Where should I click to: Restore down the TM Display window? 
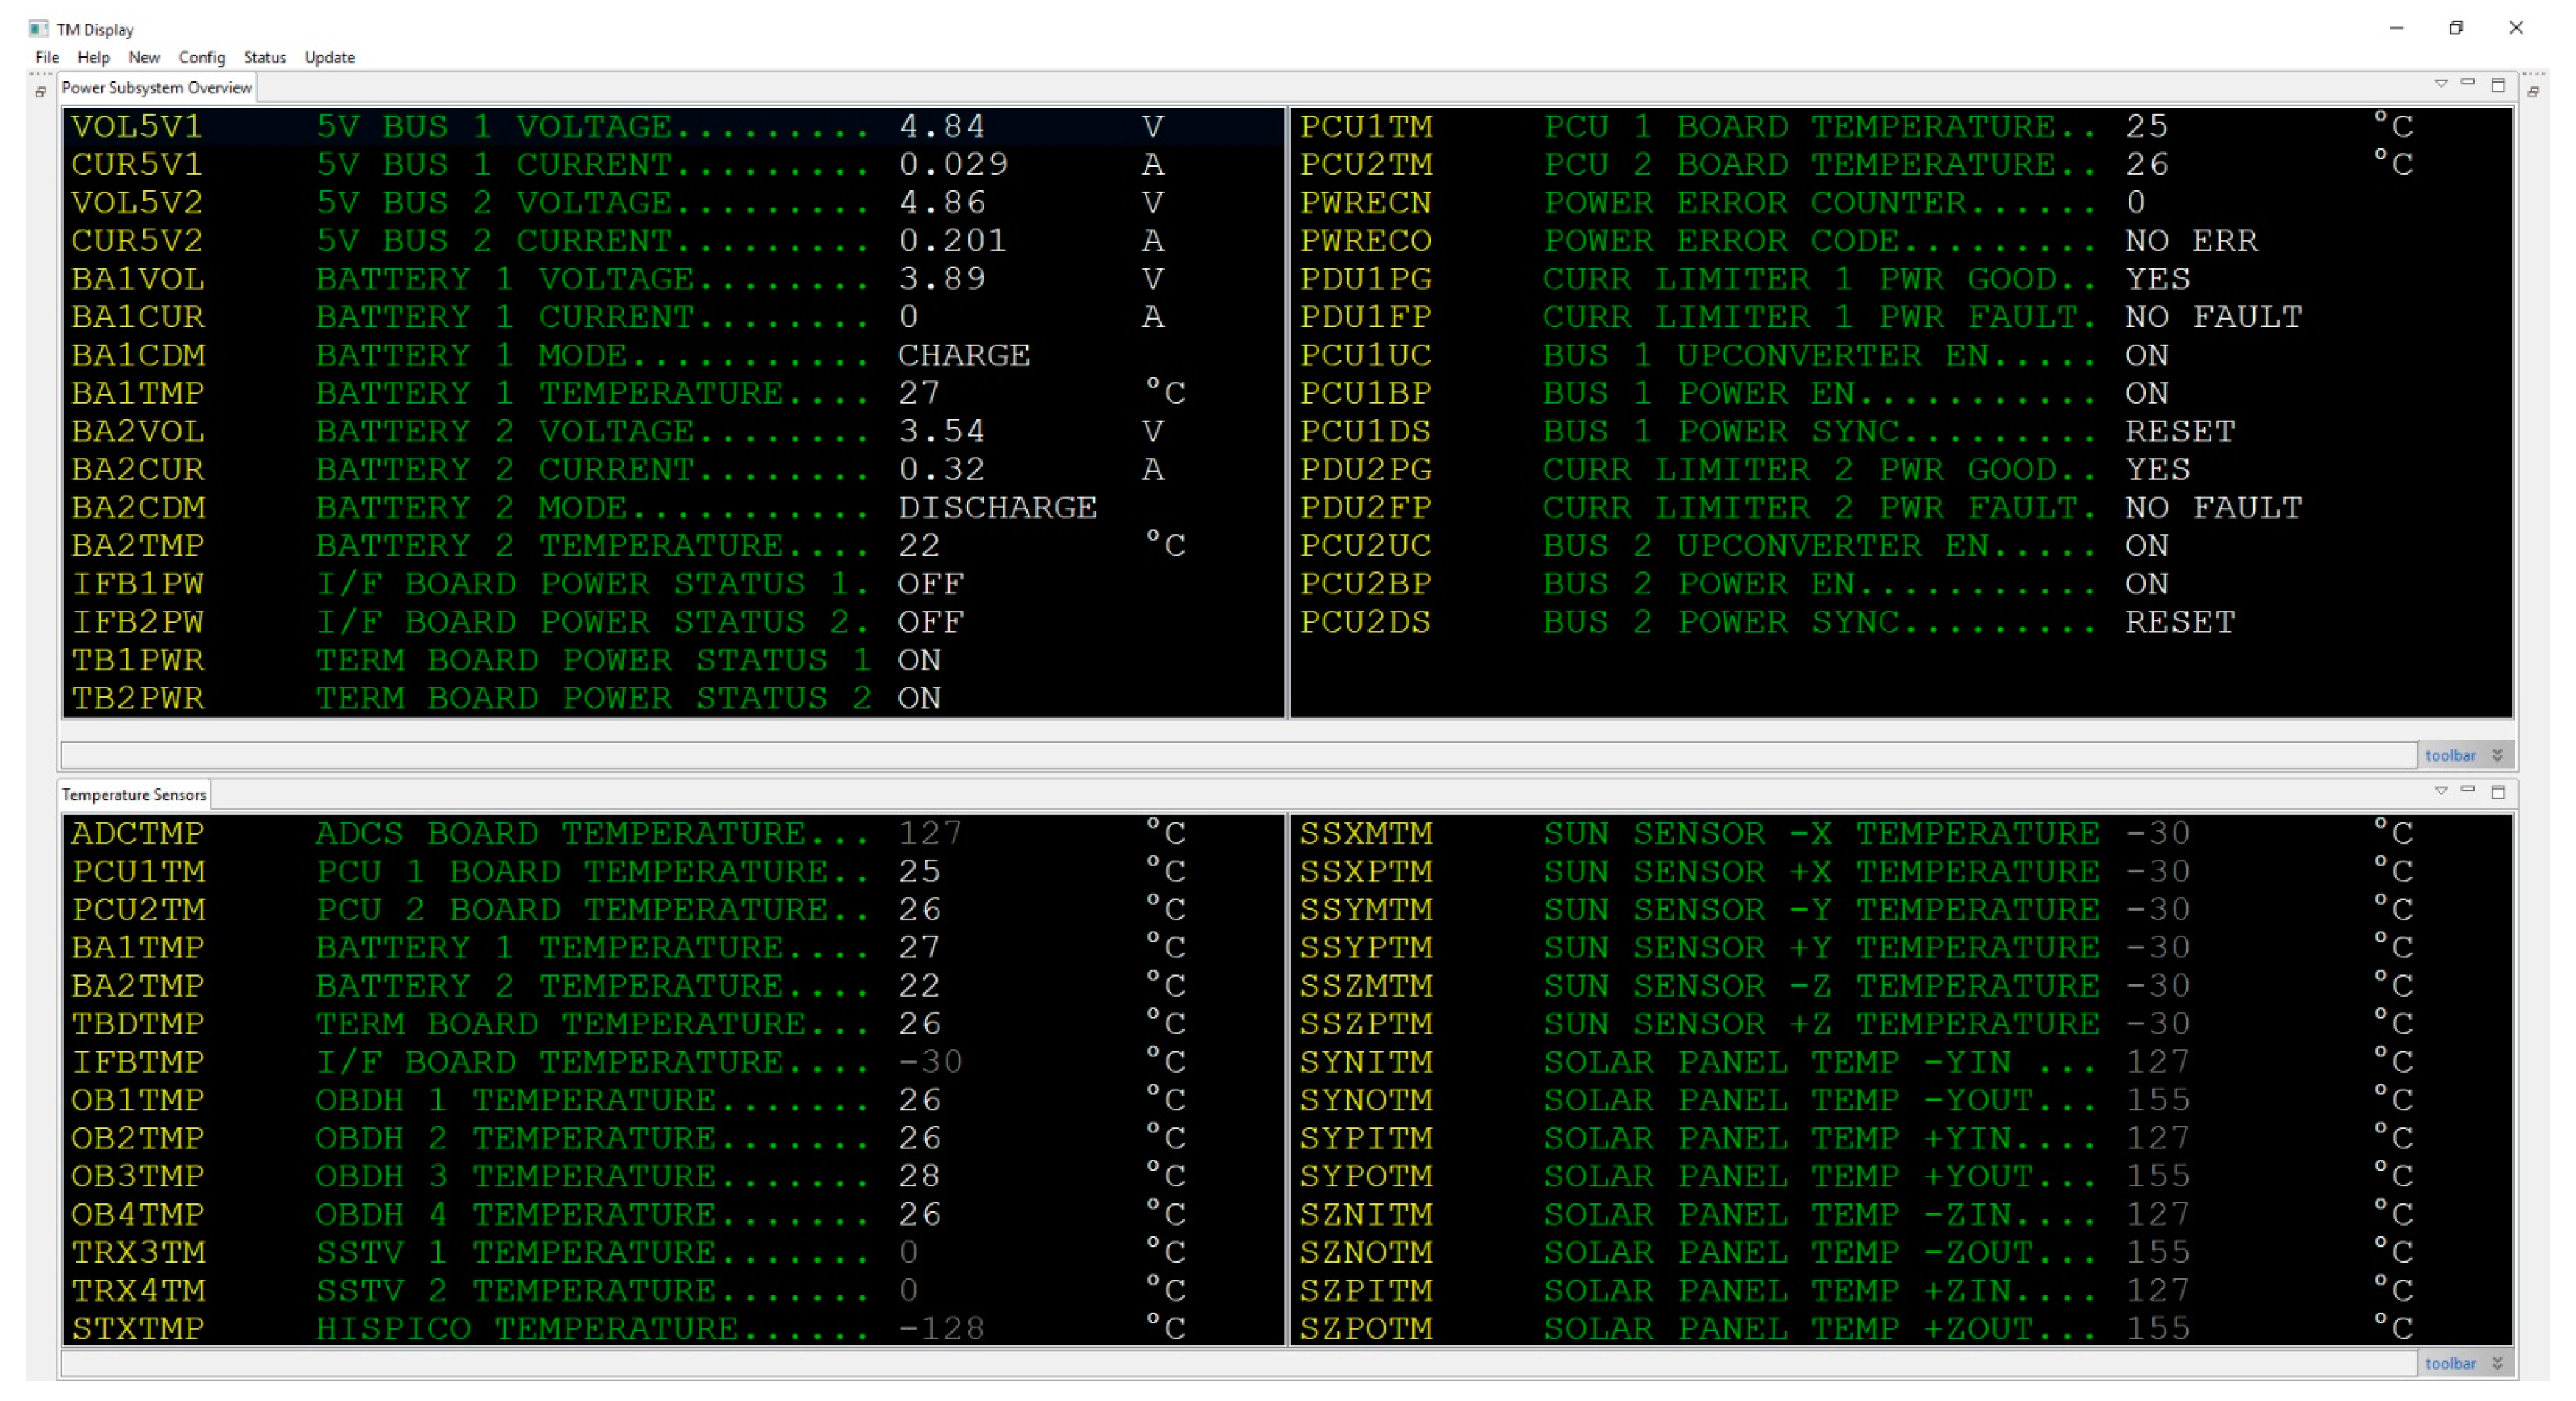coord(2456,28)
